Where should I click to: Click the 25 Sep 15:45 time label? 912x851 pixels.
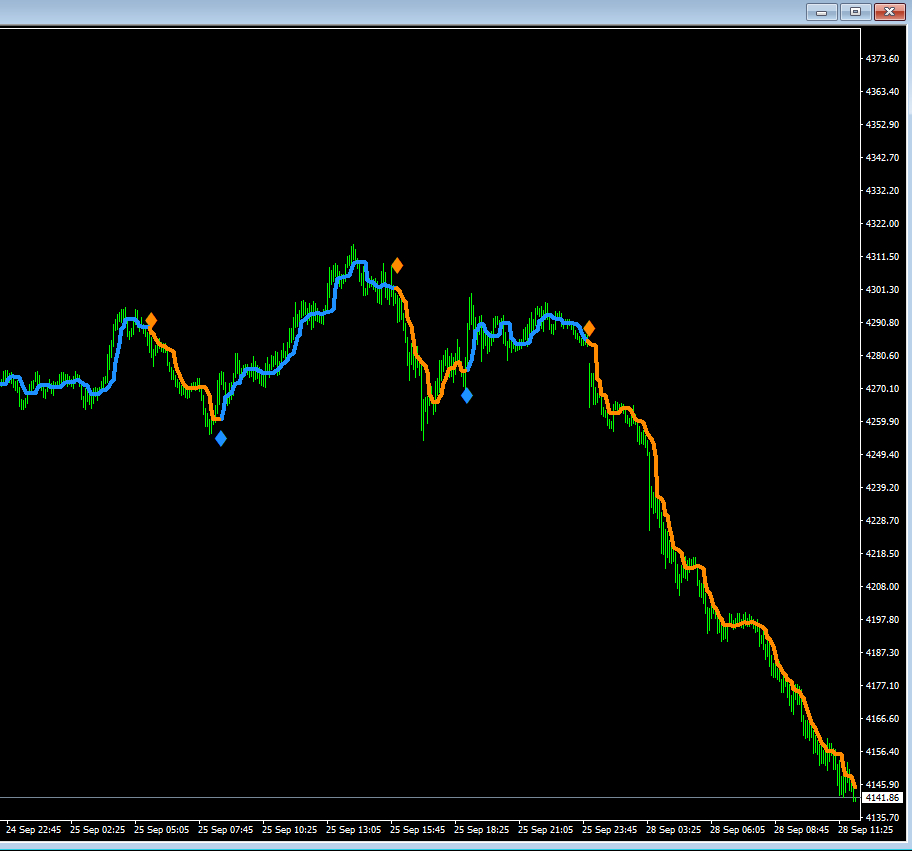(x=418, y=830)
